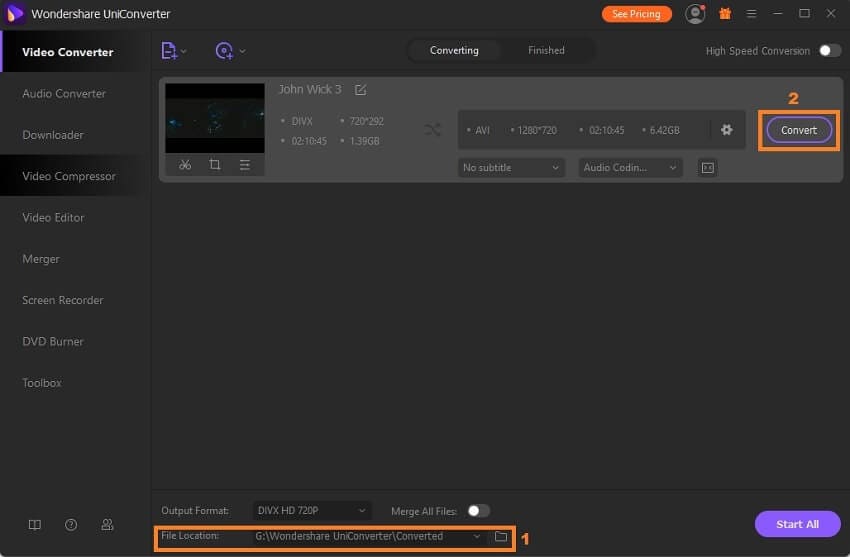Switch to the Converting tab
The width and height of the screenshot is (850, 557).
pos(454,50)
